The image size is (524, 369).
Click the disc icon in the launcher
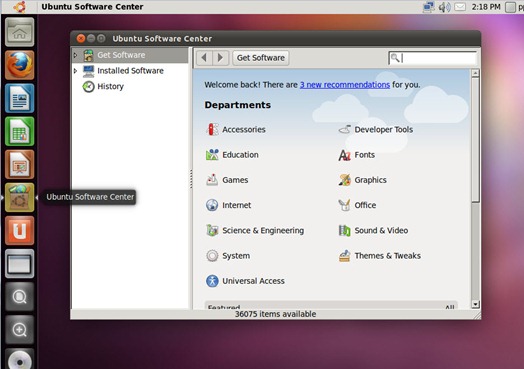[19, 359]
